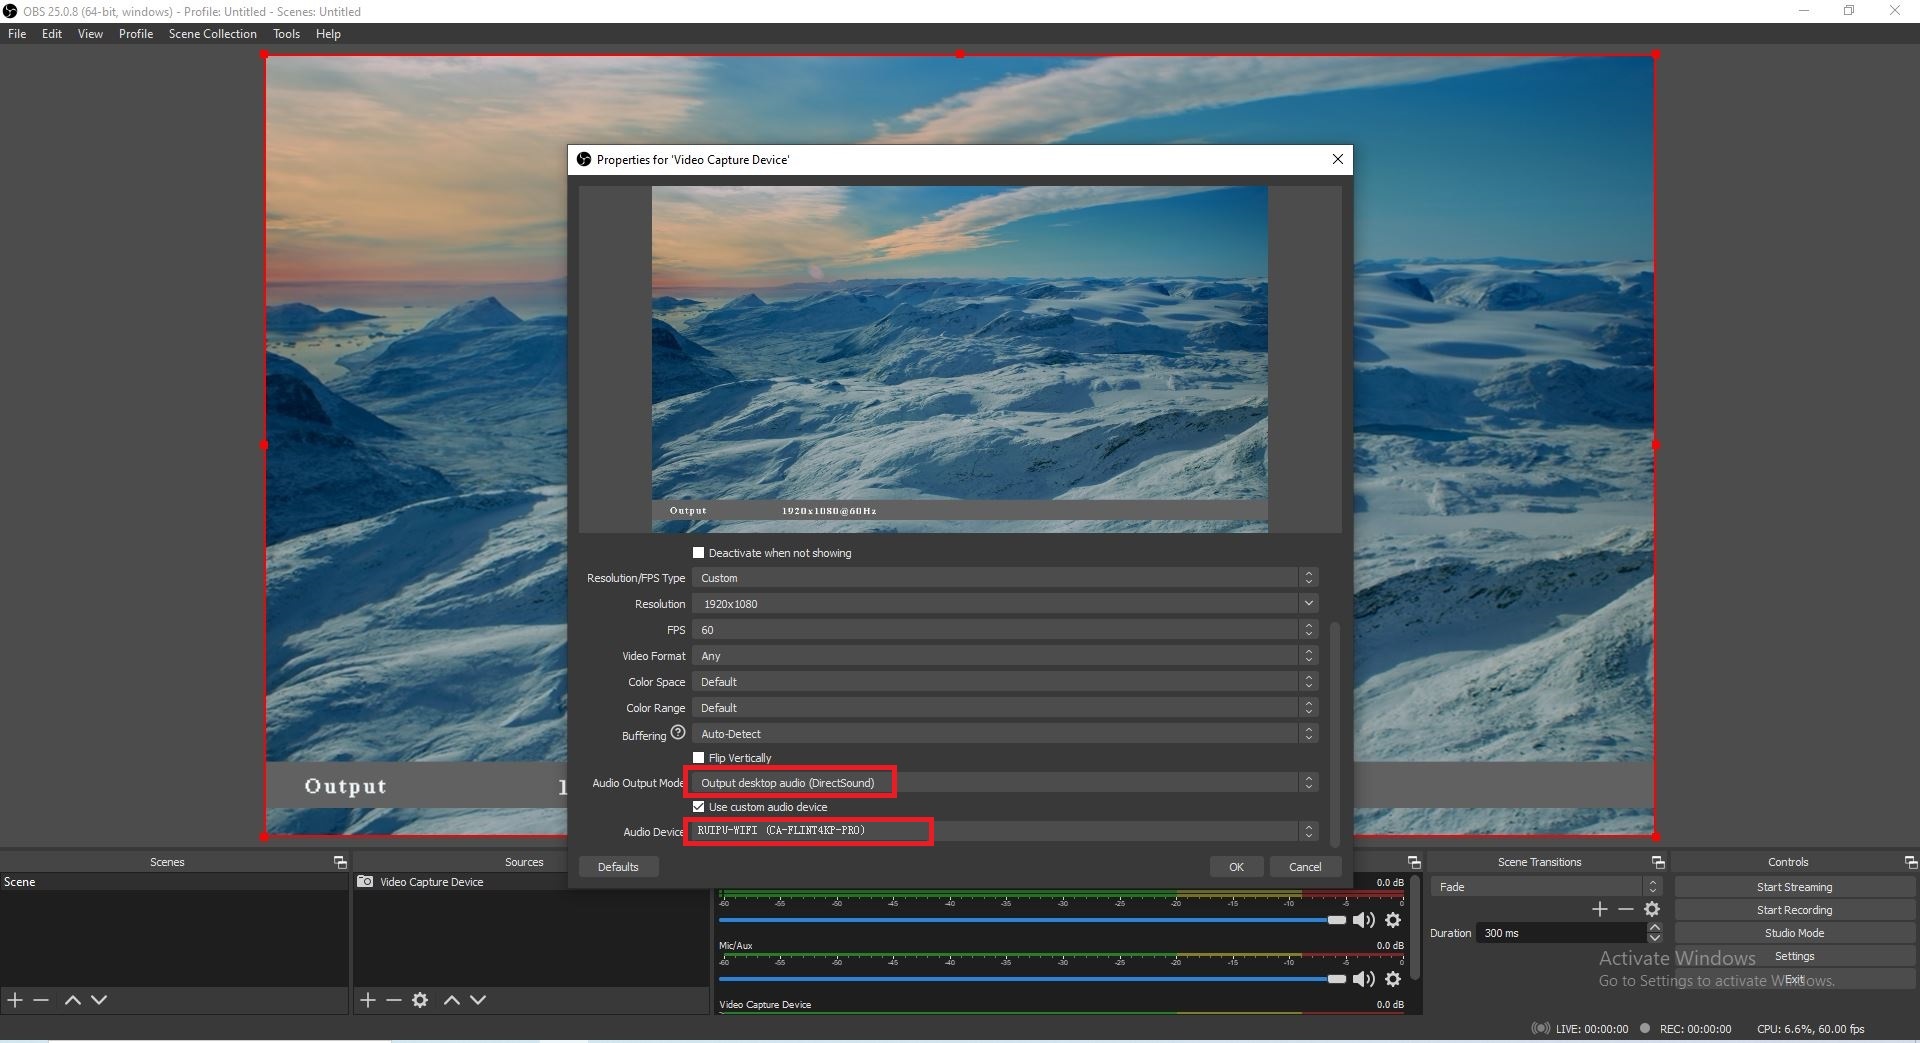
Task: Enable Studio Mode button
Action: pyautogui.click(x=1794, y=933)
